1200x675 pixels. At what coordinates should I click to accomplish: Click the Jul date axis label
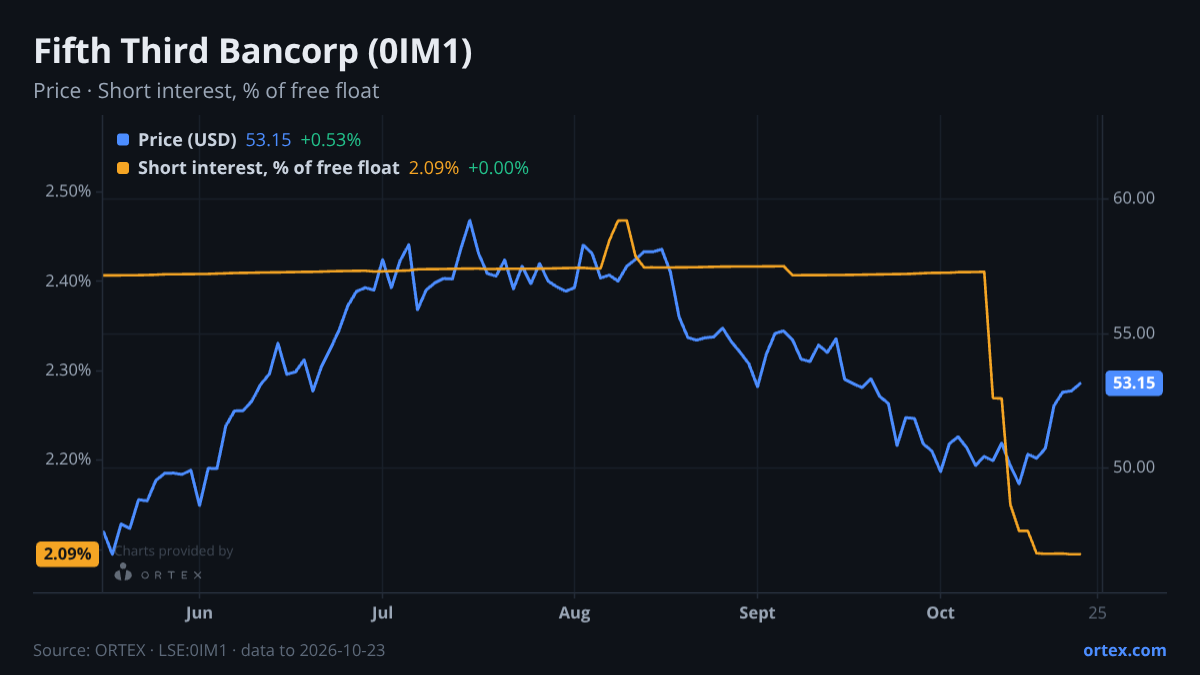click(x=381, y=613)
